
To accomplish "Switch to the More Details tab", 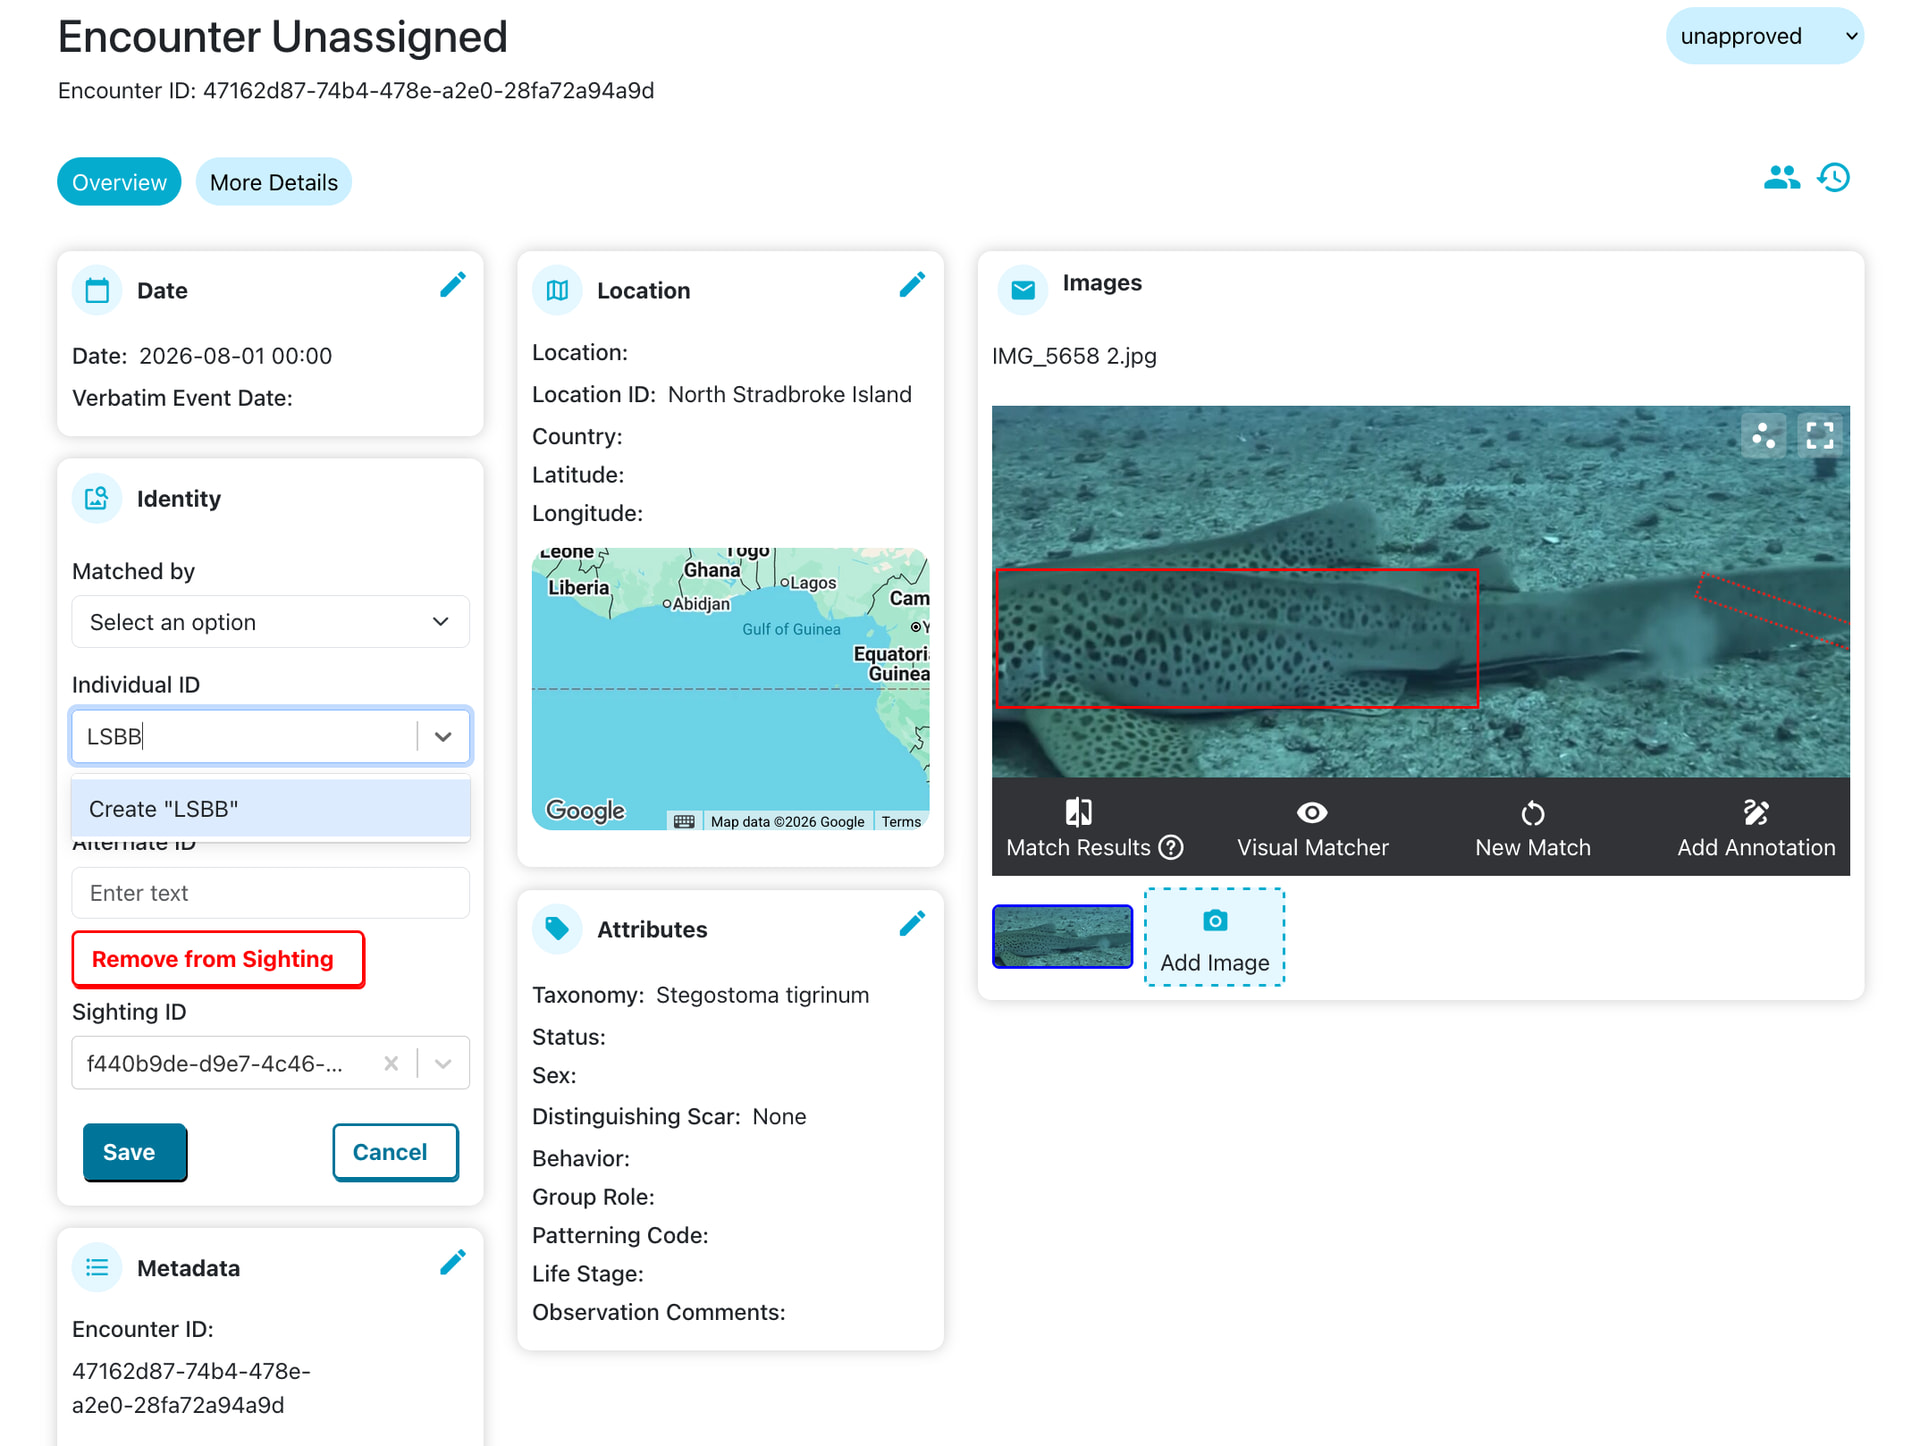I will coord(274,182).
